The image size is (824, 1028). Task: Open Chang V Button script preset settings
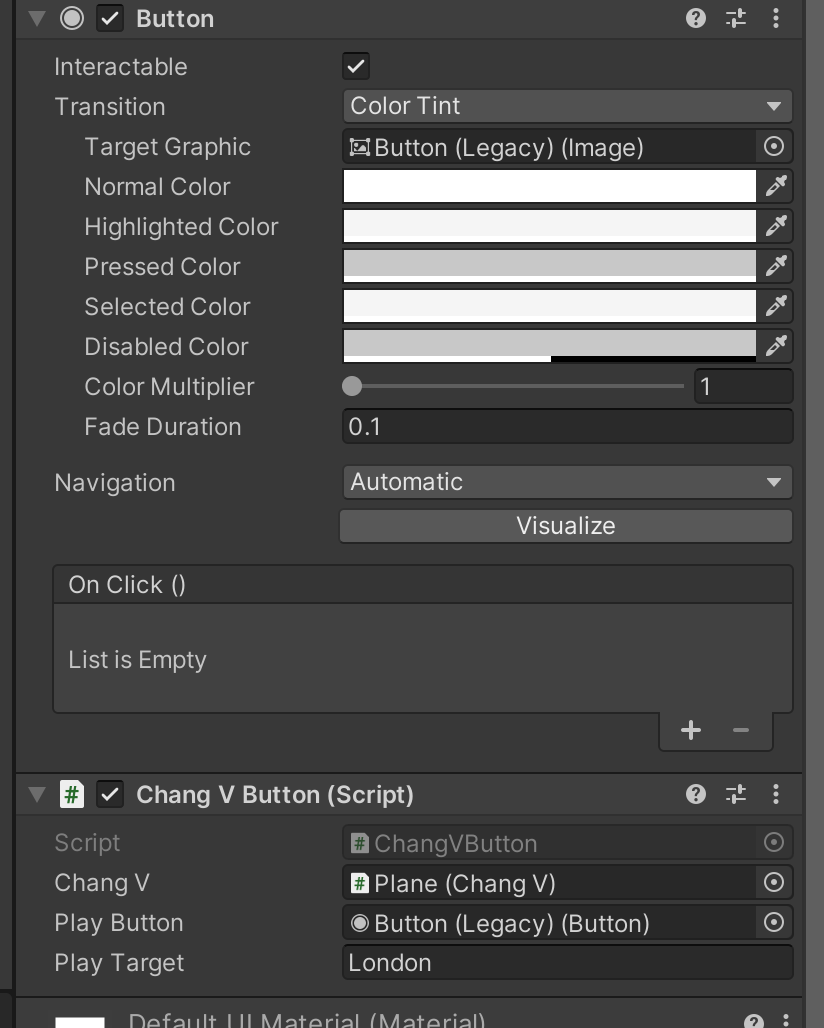coord(736,794)
